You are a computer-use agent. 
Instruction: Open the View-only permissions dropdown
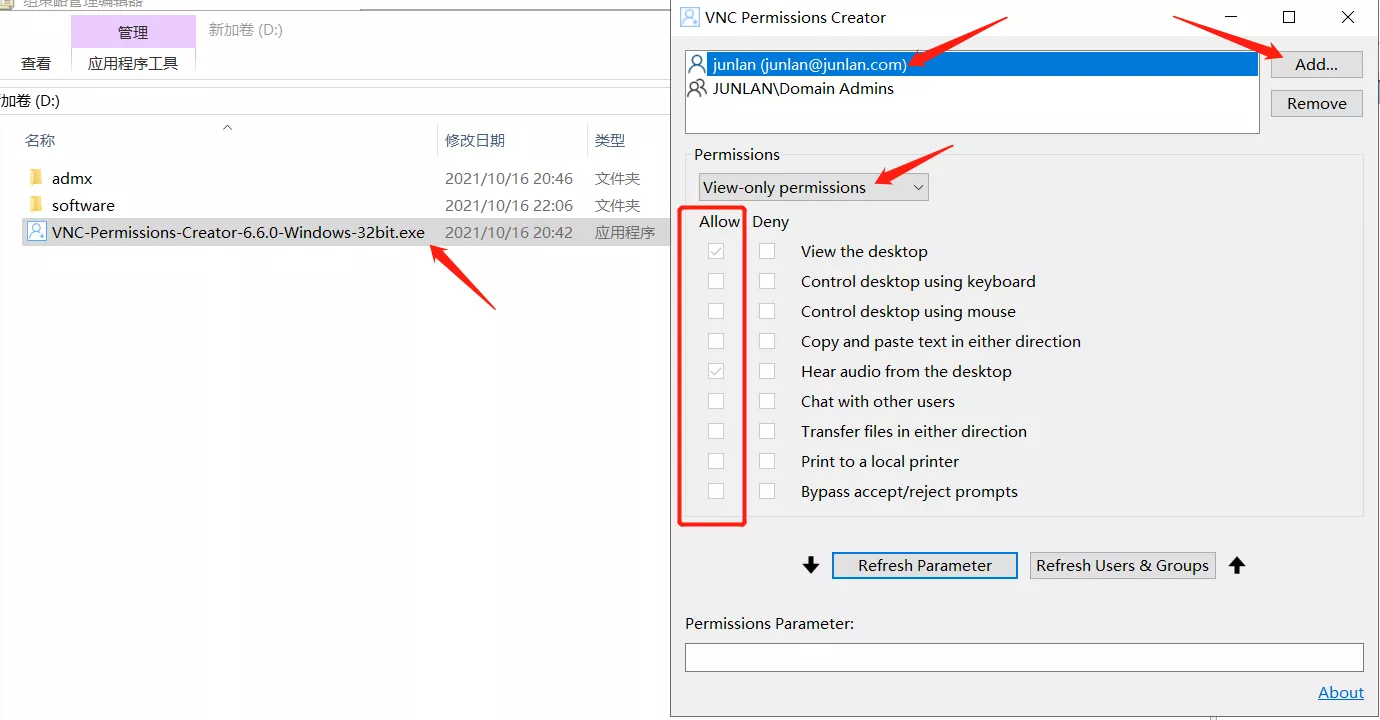813,187
